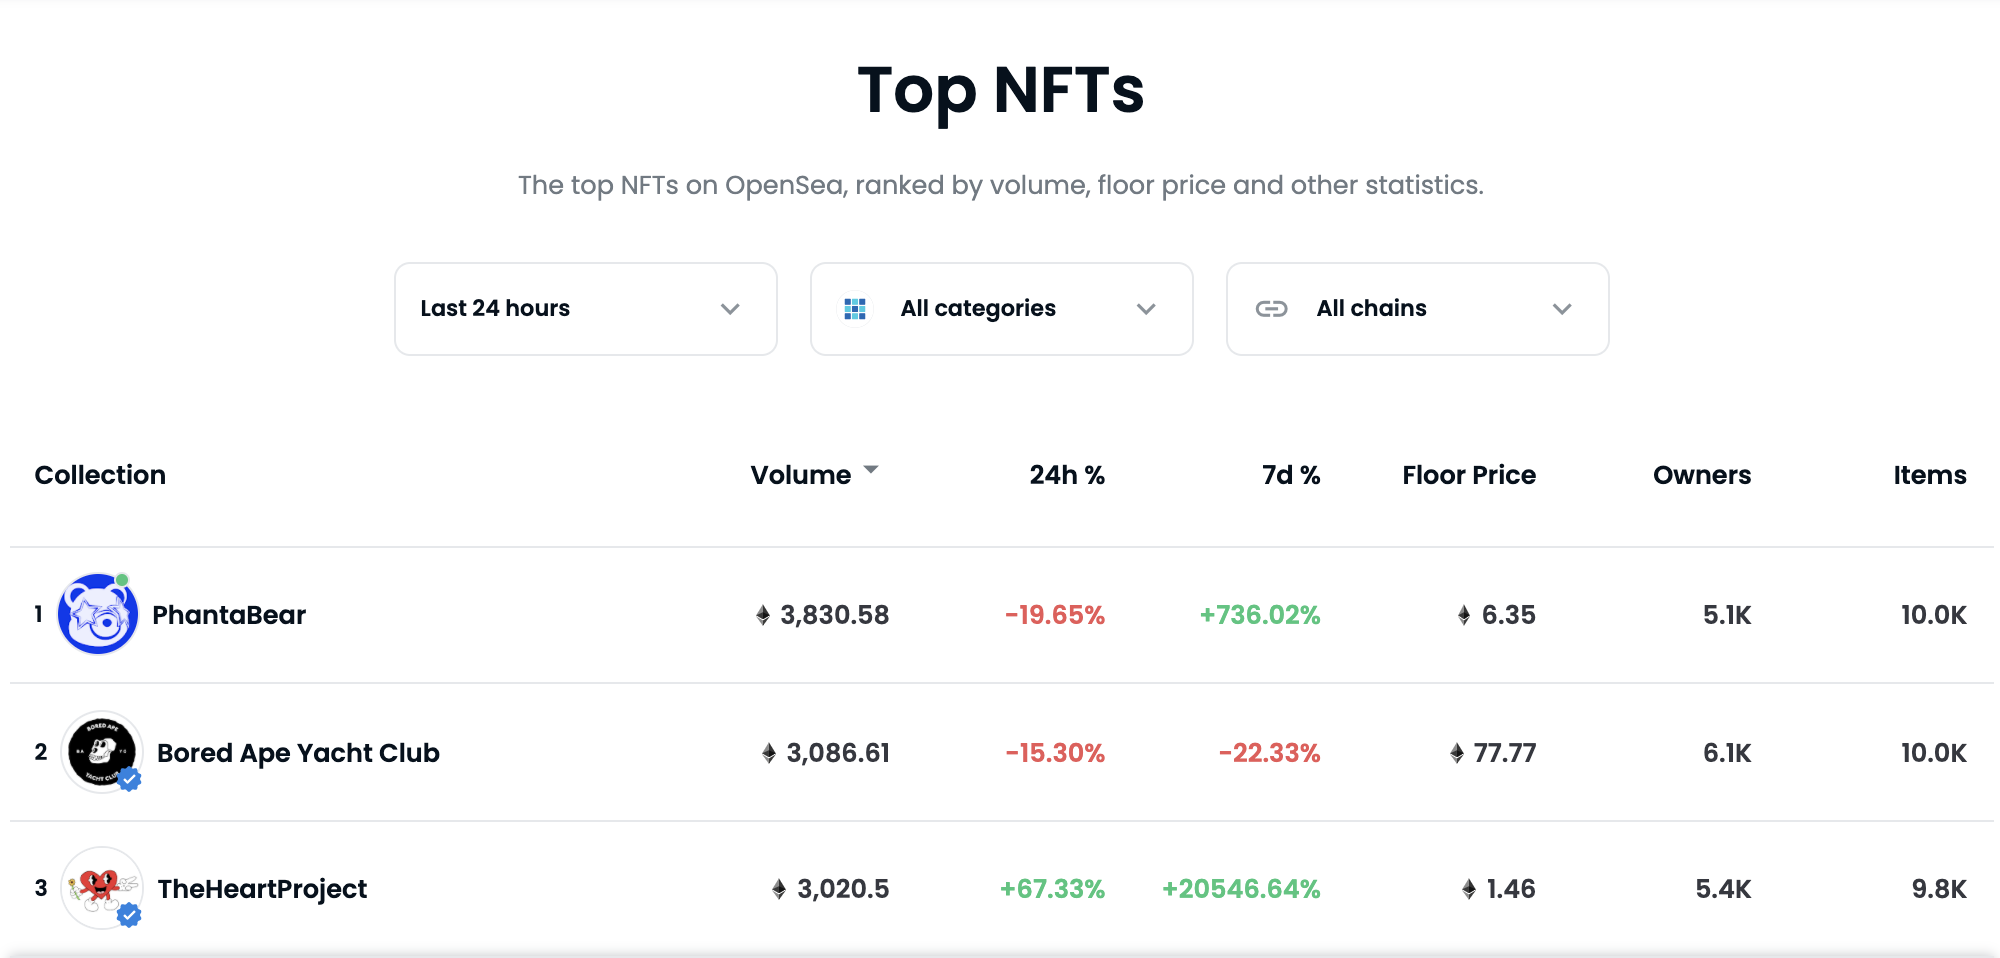Screen dimensions: 2000x958
Task: Open the Bored Ape Yacht Club link
Action: 298,753
